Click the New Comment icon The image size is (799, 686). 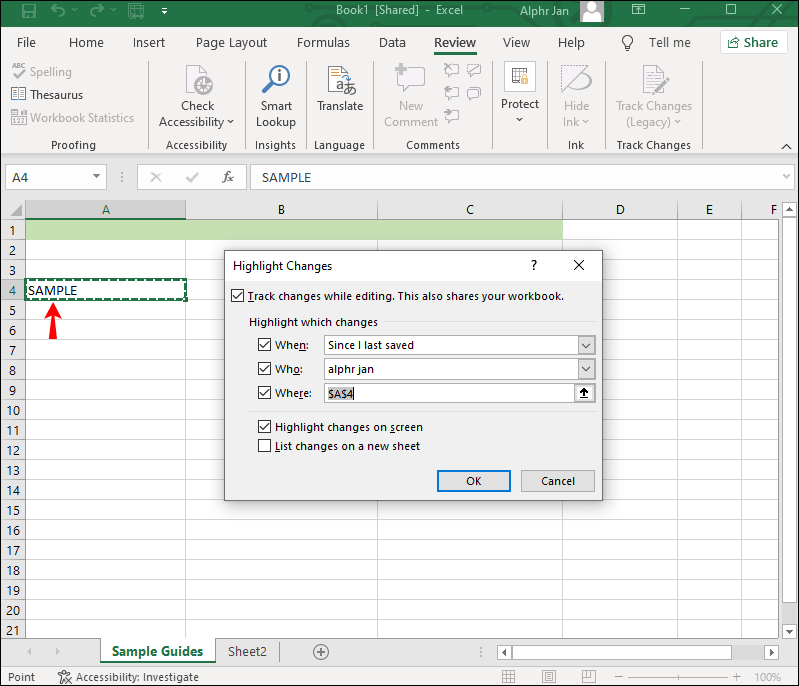410,80
